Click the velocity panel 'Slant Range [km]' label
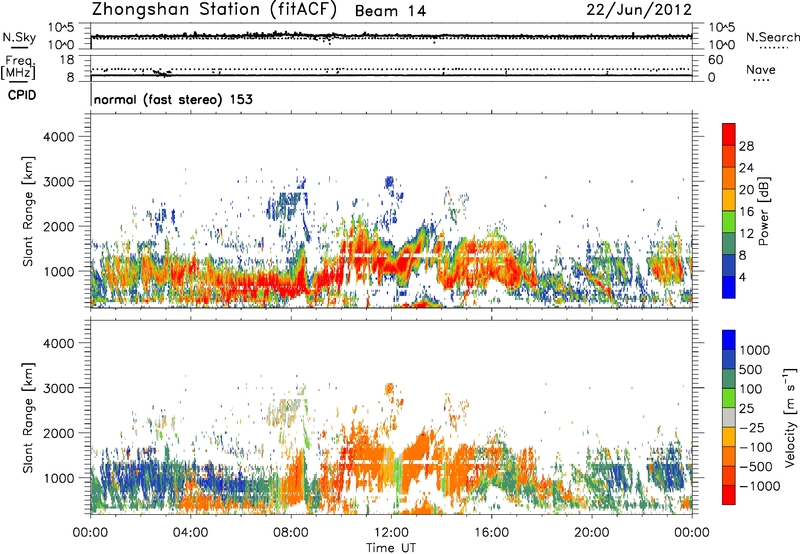Viewport: 800px width, 554px height. click(x=28, y=417)
